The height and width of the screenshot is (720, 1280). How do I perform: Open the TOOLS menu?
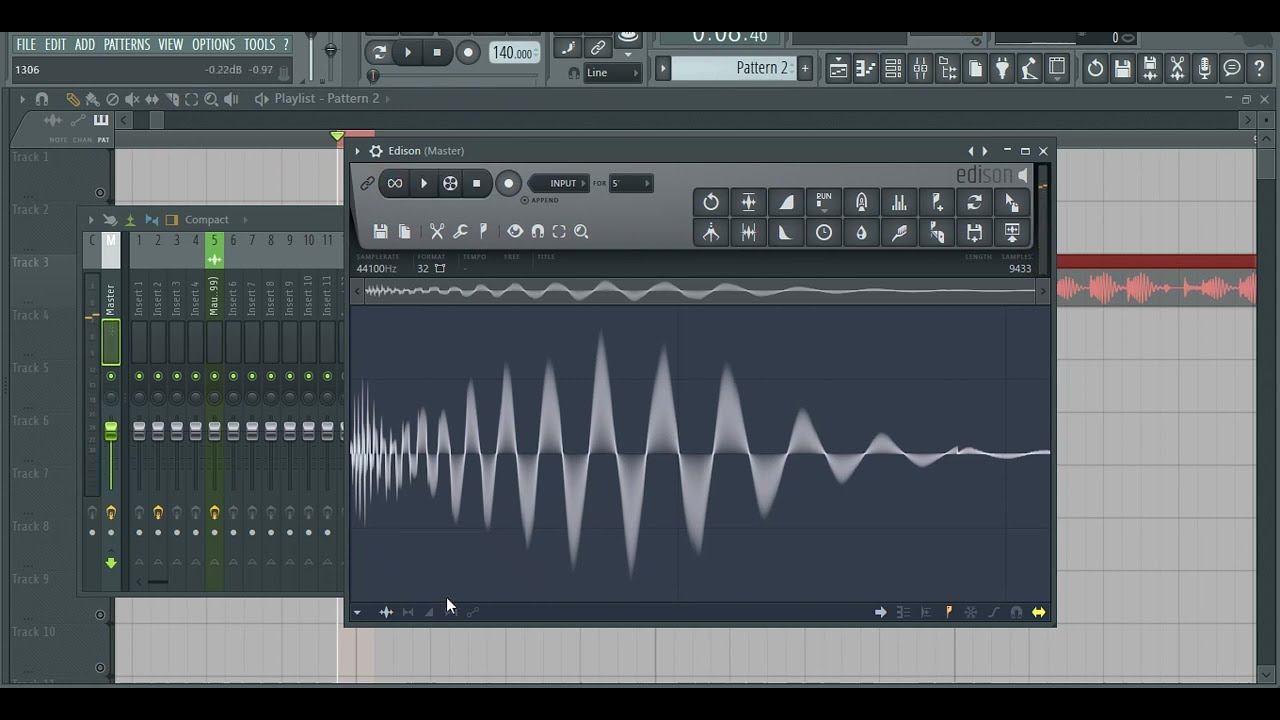[x=259, y=44]
